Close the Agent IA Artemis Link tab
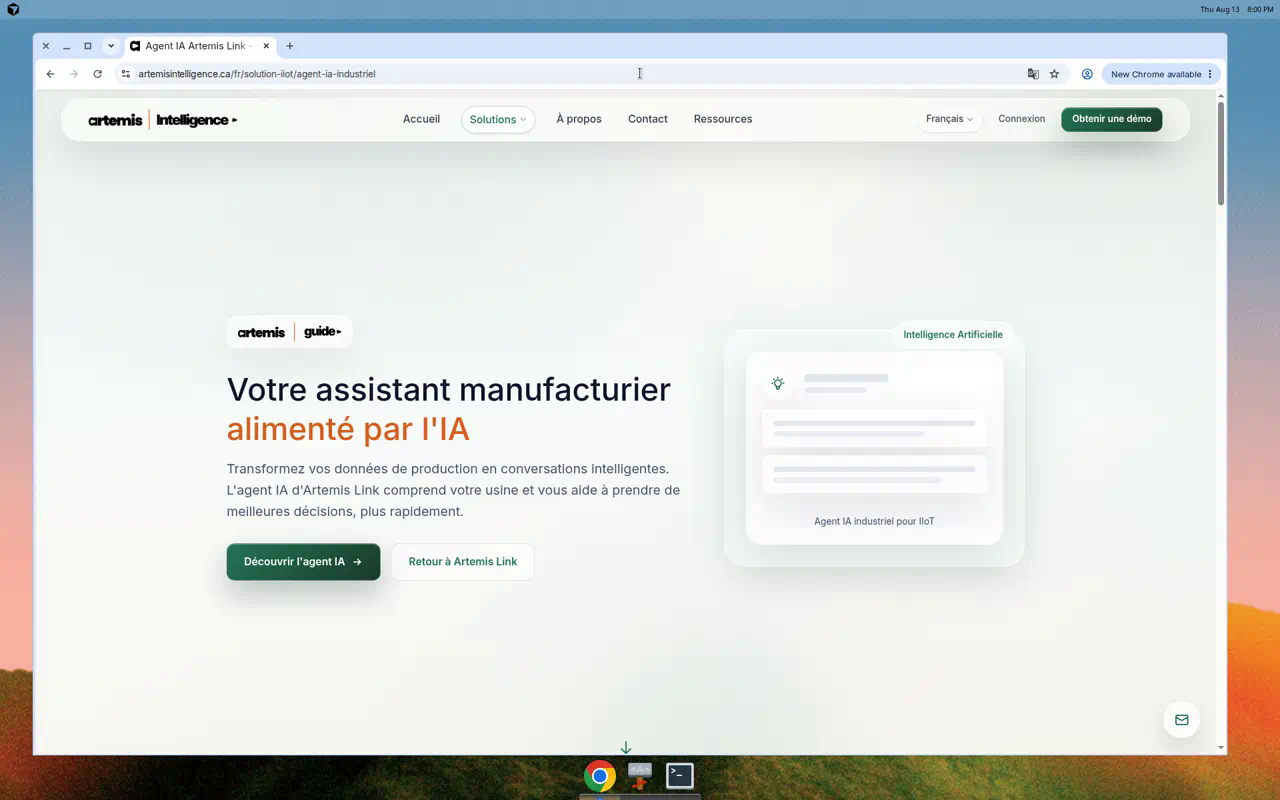This screenshot has height=800, width=1280. [266, 46]
